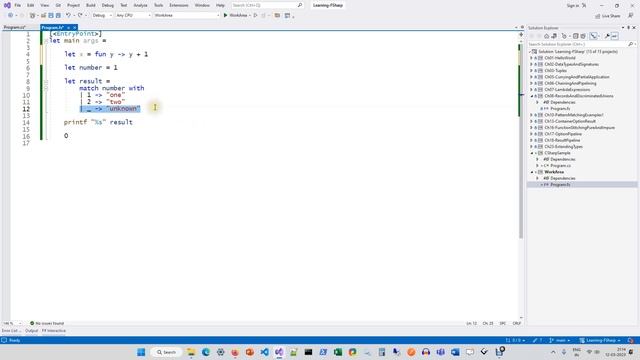Open the editor zoom level dropdown
This screenshot has width=640, height=360.
coord(12,323)
